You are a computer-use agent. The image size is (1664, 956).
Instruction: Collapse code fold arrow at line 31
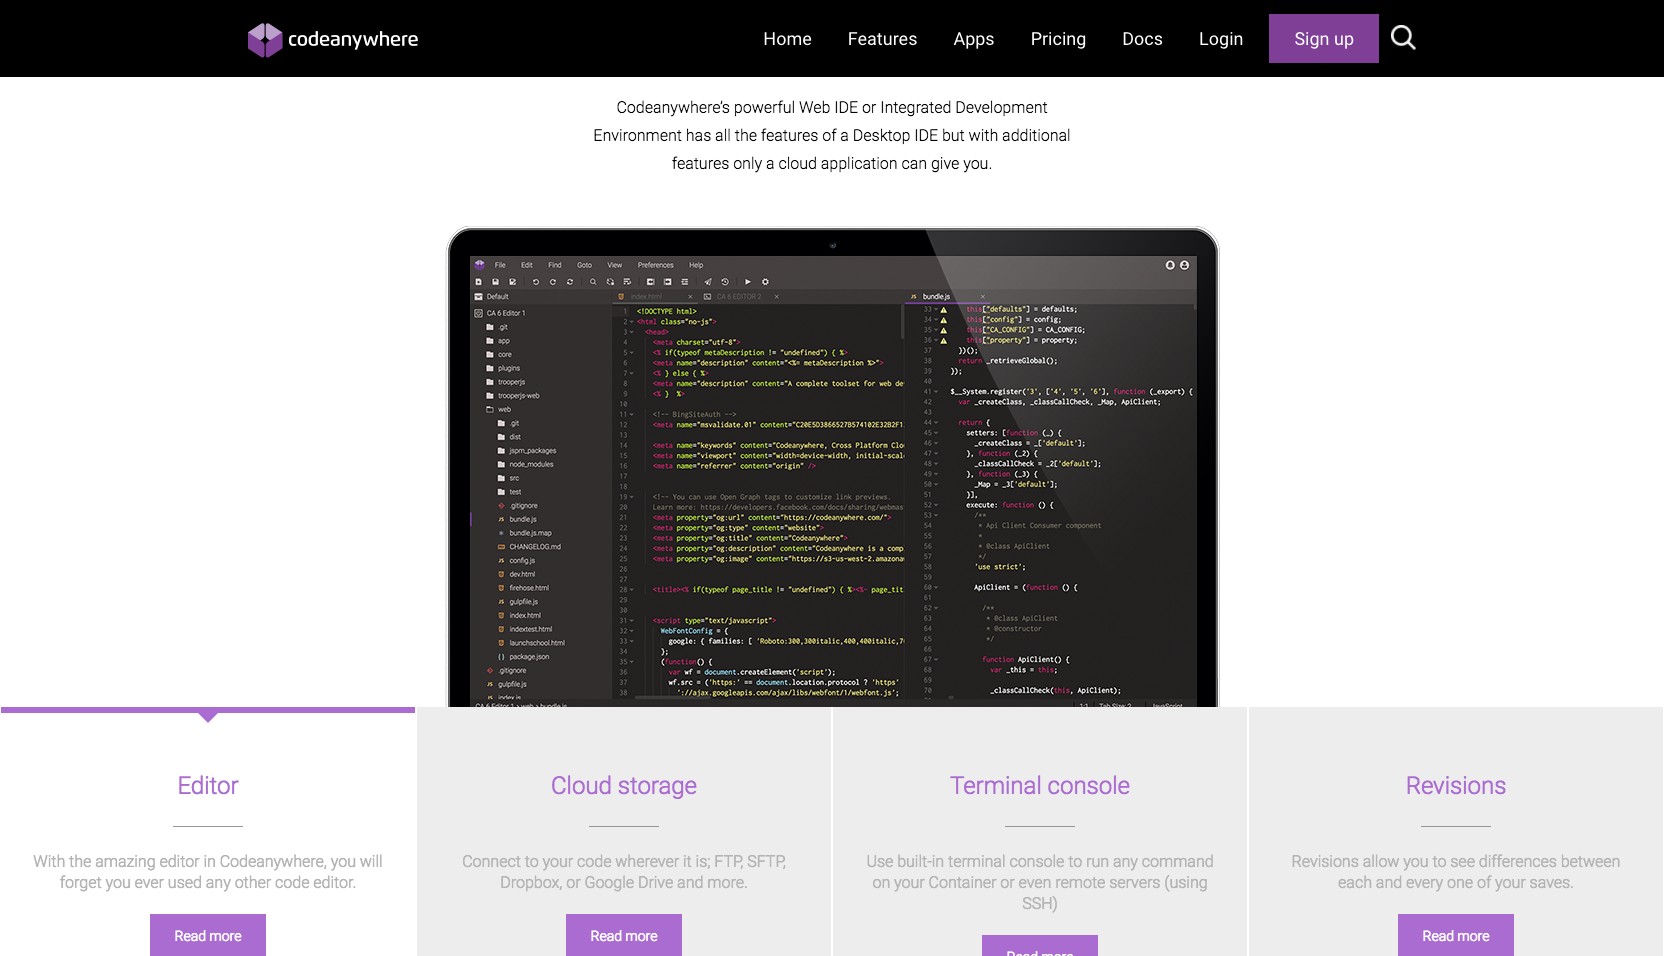click(x=632, y=621)
